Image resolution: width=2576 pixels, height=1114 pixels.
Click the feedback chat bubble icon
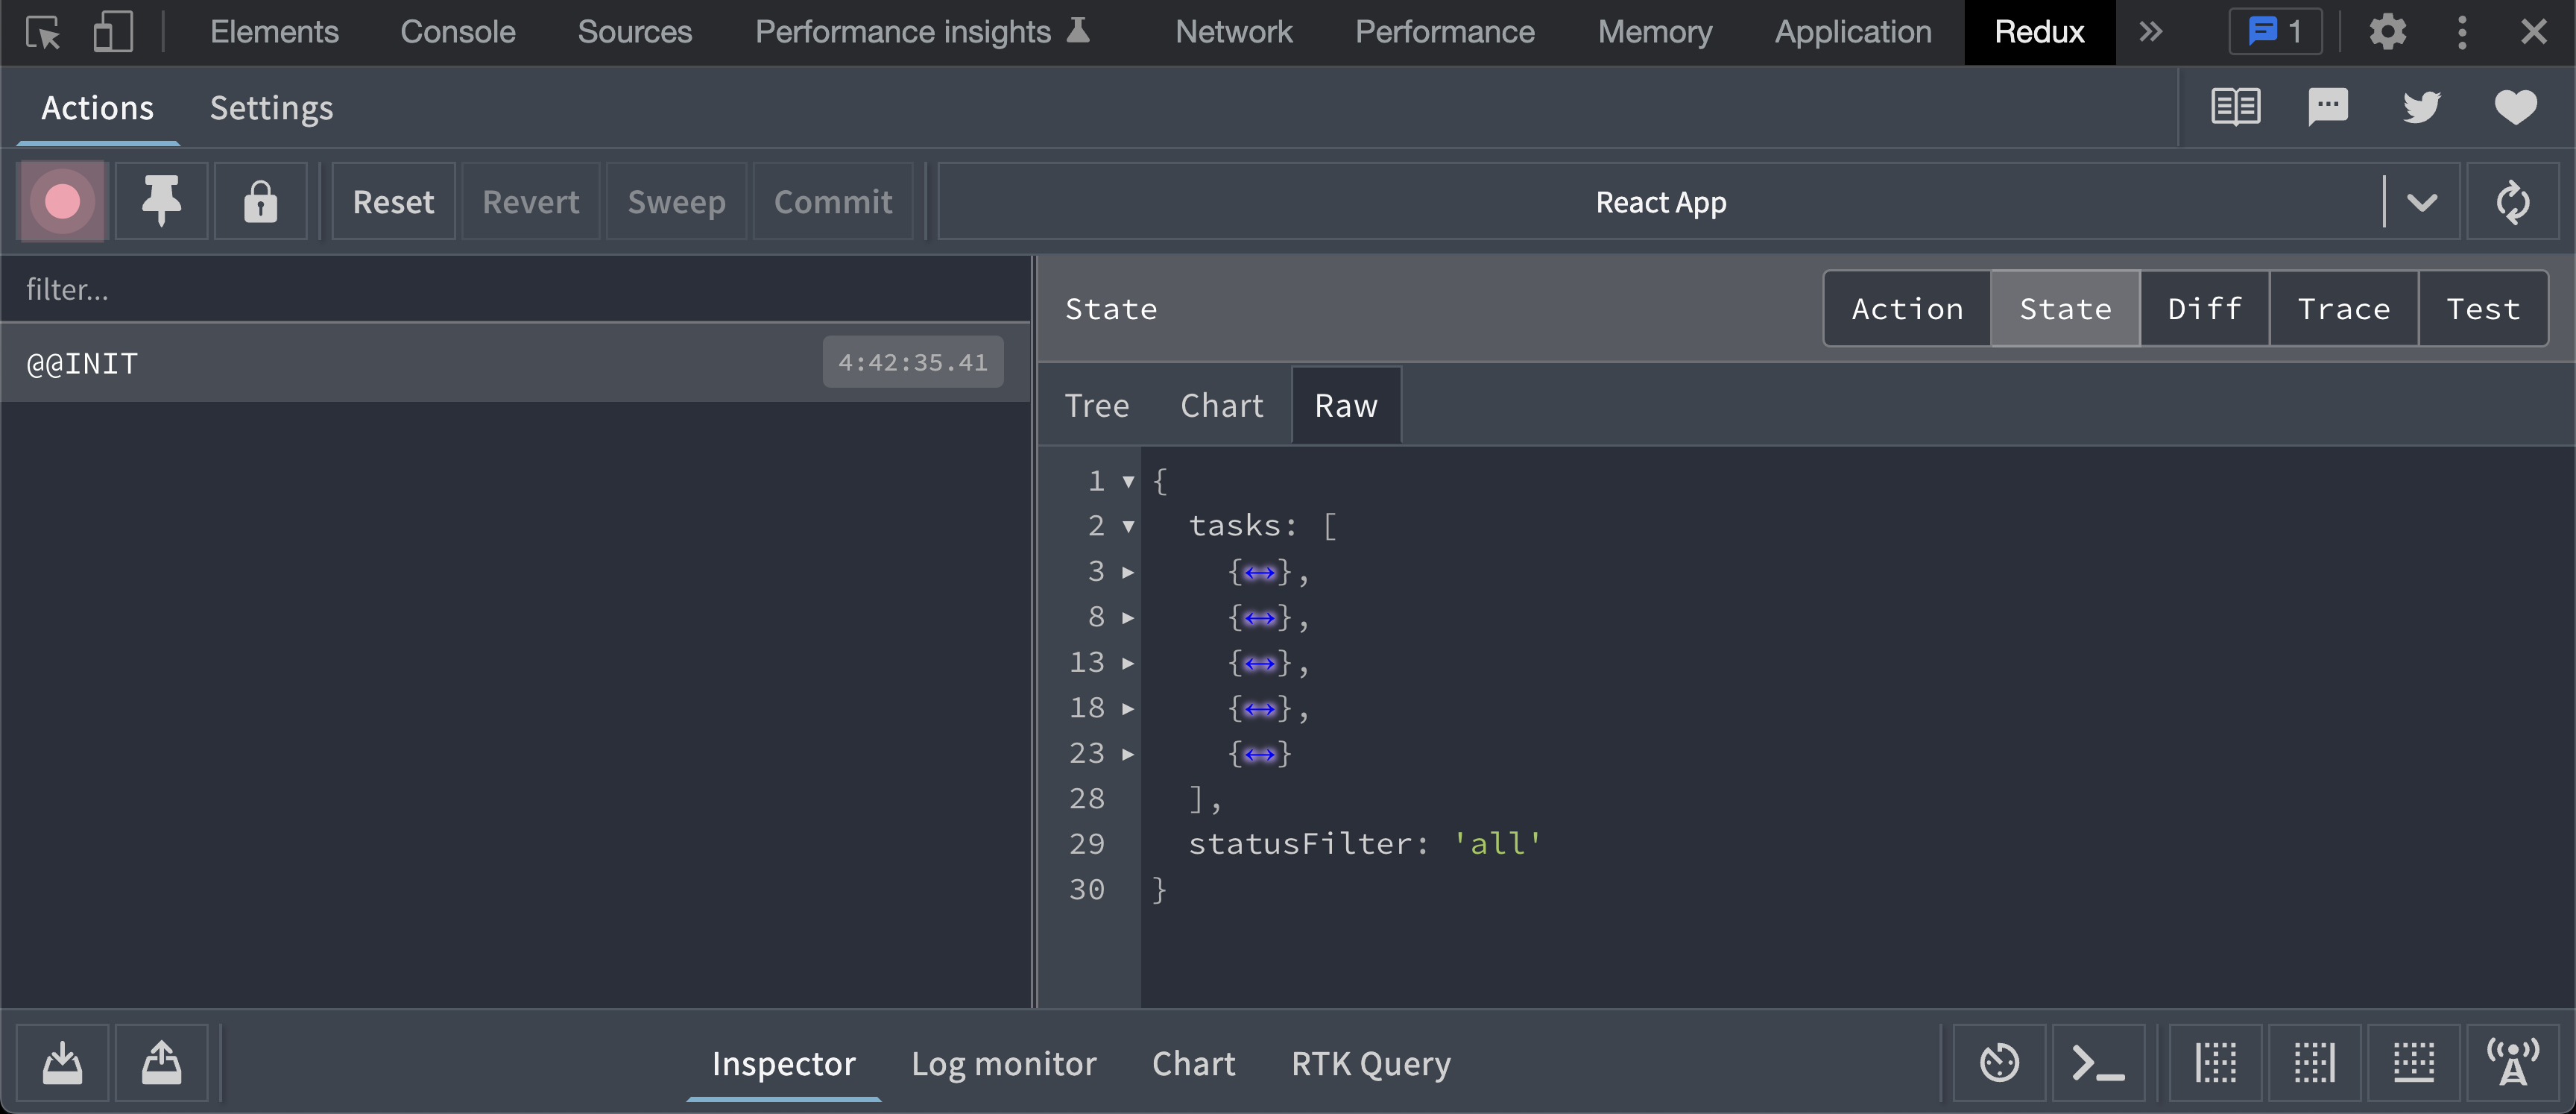click(2327, 107)
